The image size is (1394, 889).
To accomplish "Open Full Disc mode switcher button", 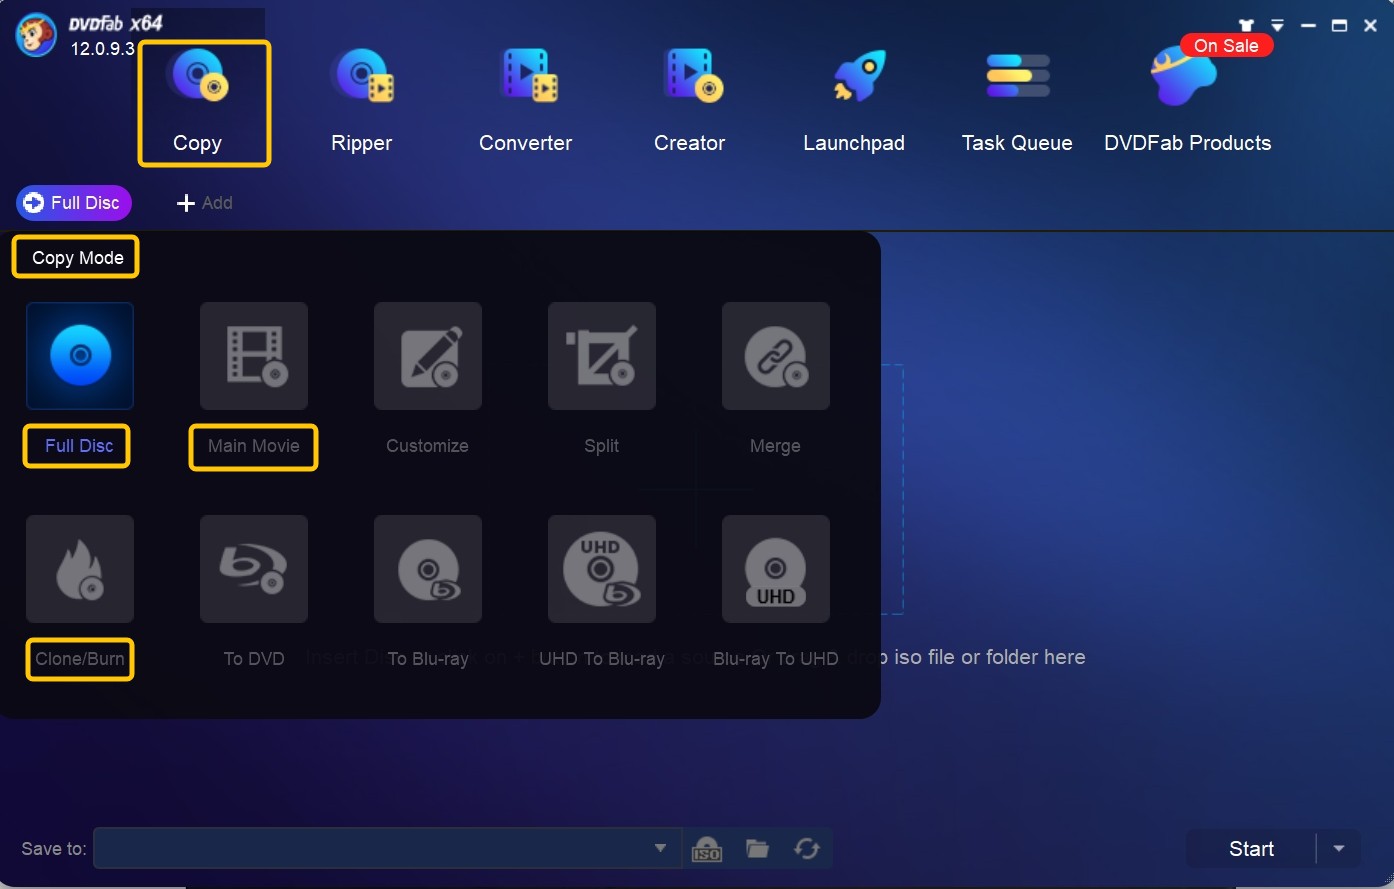I will [73, 203].
